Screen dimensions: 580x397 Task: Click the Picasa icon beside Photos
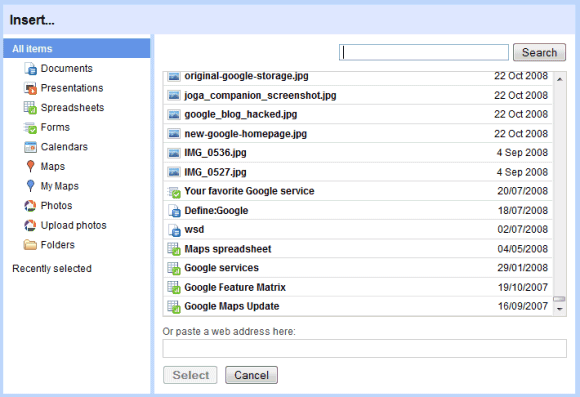coord(30,206)
